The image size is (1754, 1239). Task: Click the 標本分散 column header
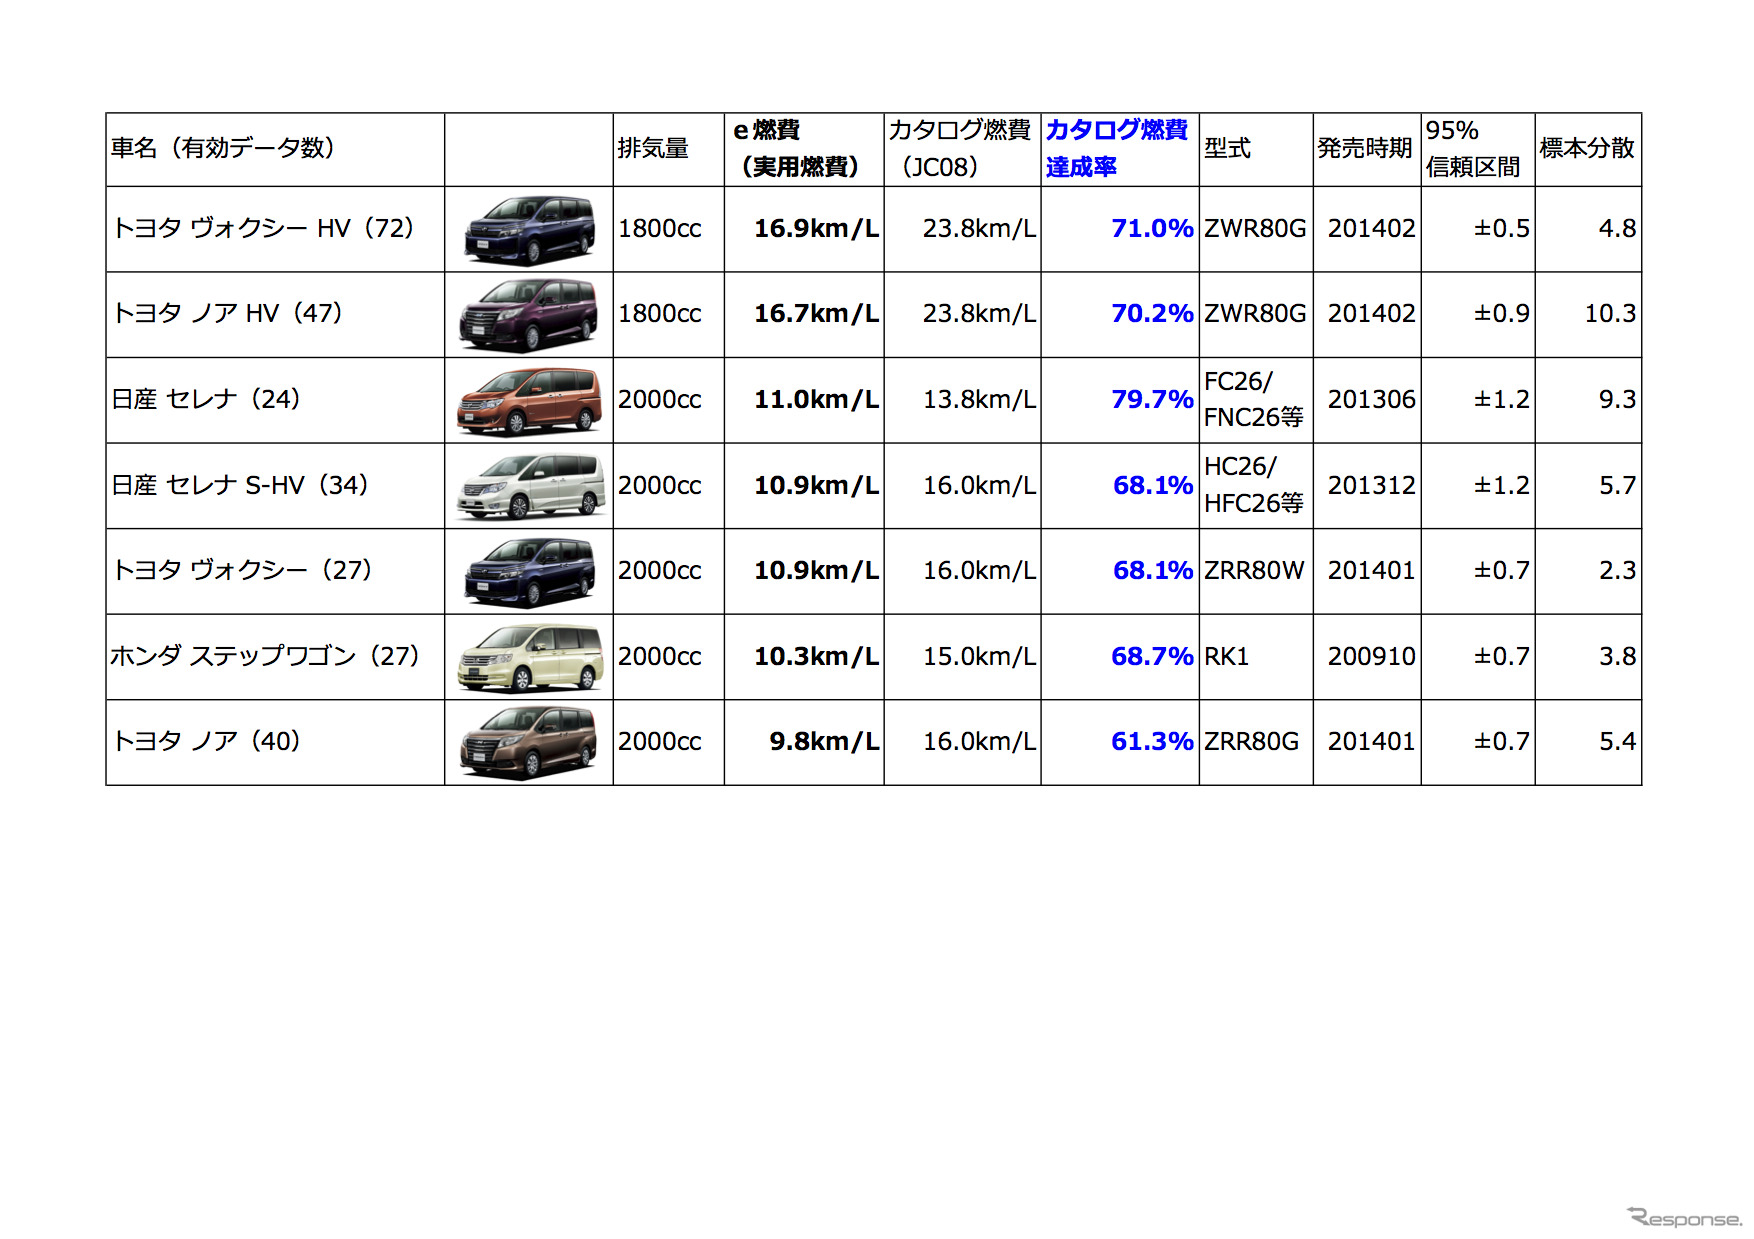[x=1586, y=148]
